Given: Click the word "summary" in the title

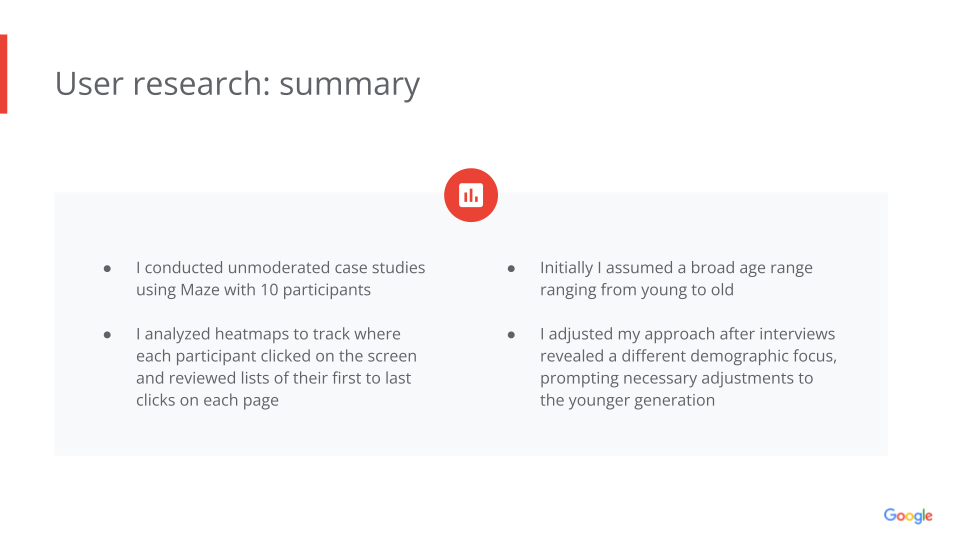Looking at the screenshot, I should [x=349, y=83].
